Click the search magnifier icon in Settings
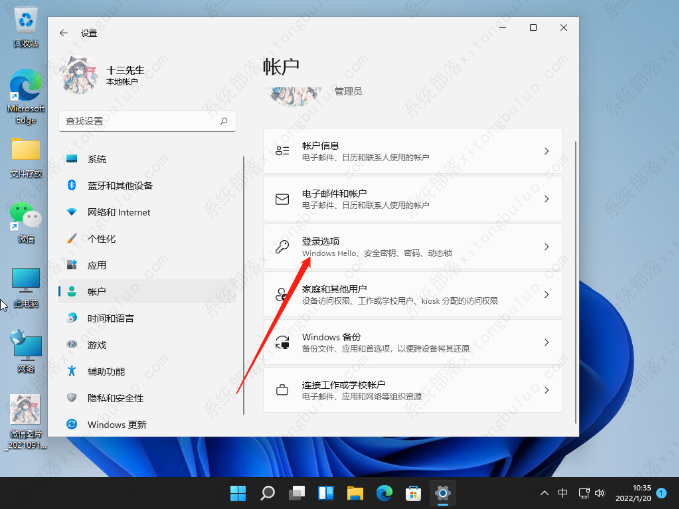This screenshot has width=679, height=509. pos(224,120)
